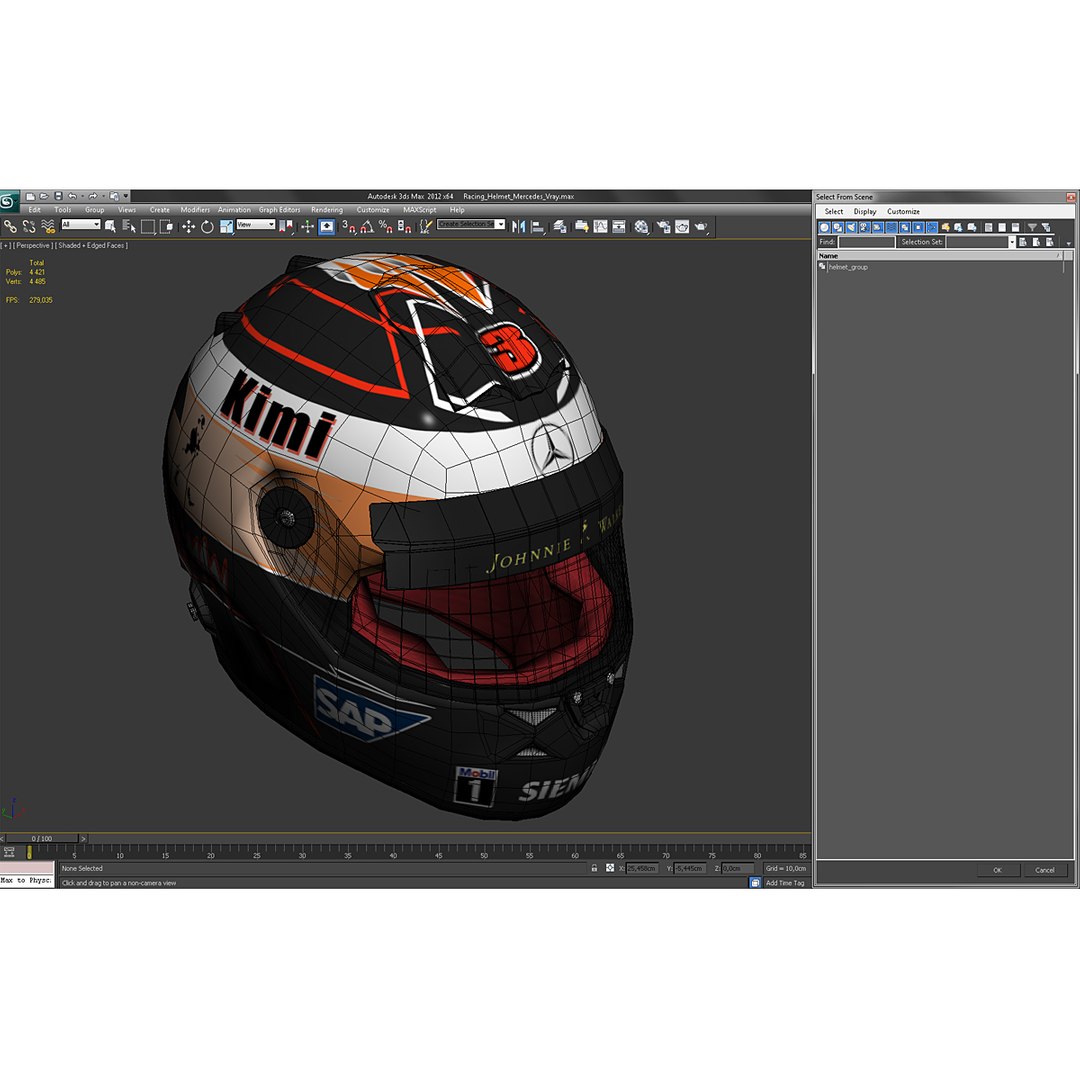Click the X coordinate field in status bar

click(x=642, y=869)
